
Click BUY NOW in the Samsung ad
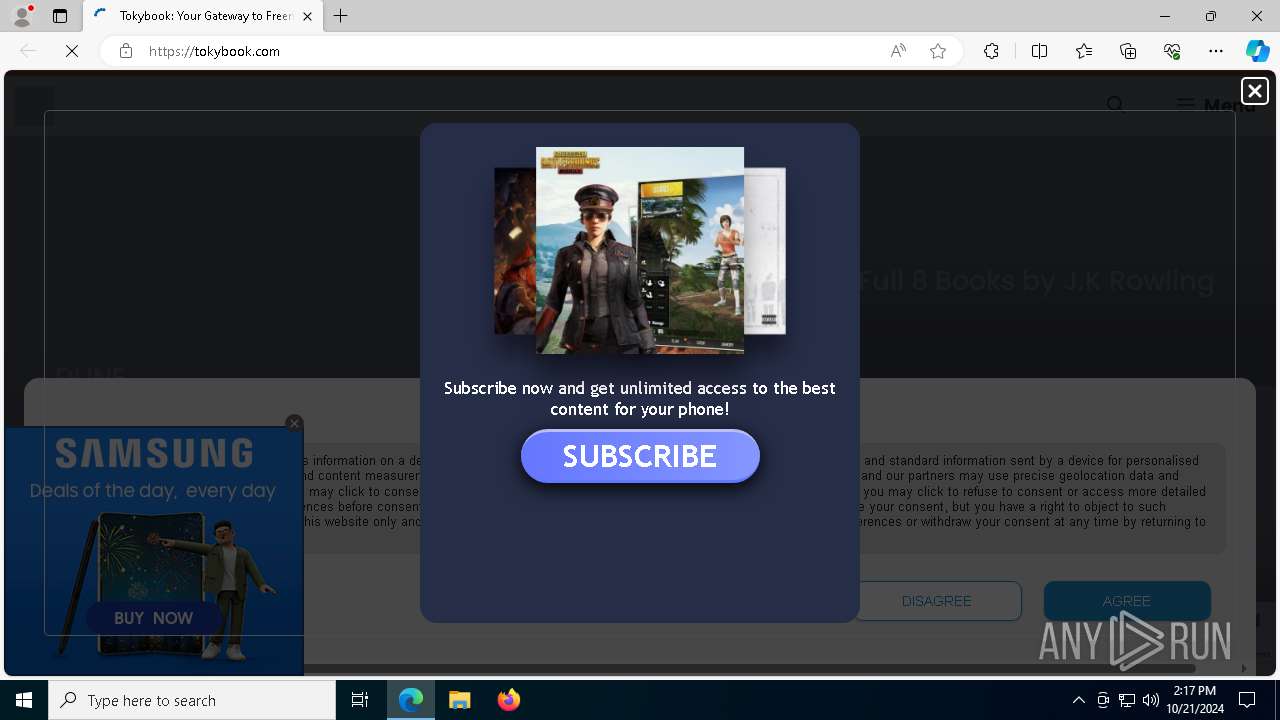click(x=153, y=618)
